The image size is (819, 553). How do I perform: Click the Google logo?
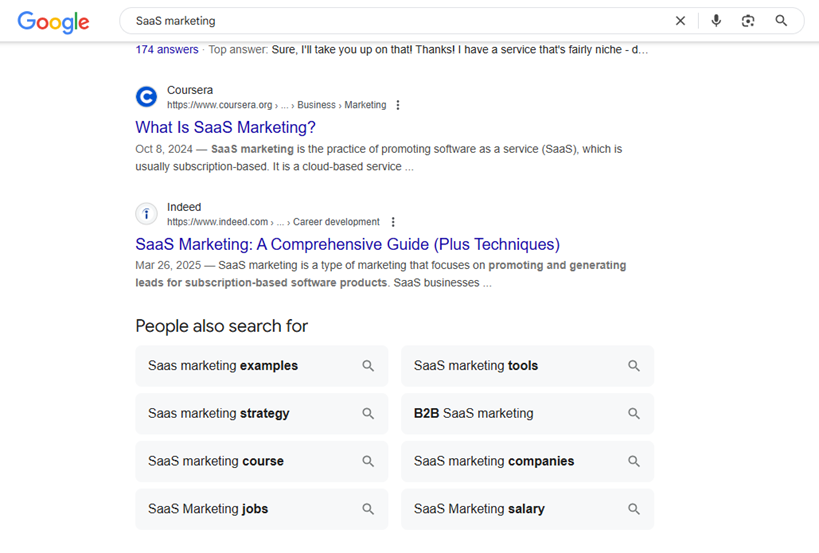pyautogui.click(x=53, y=22)
